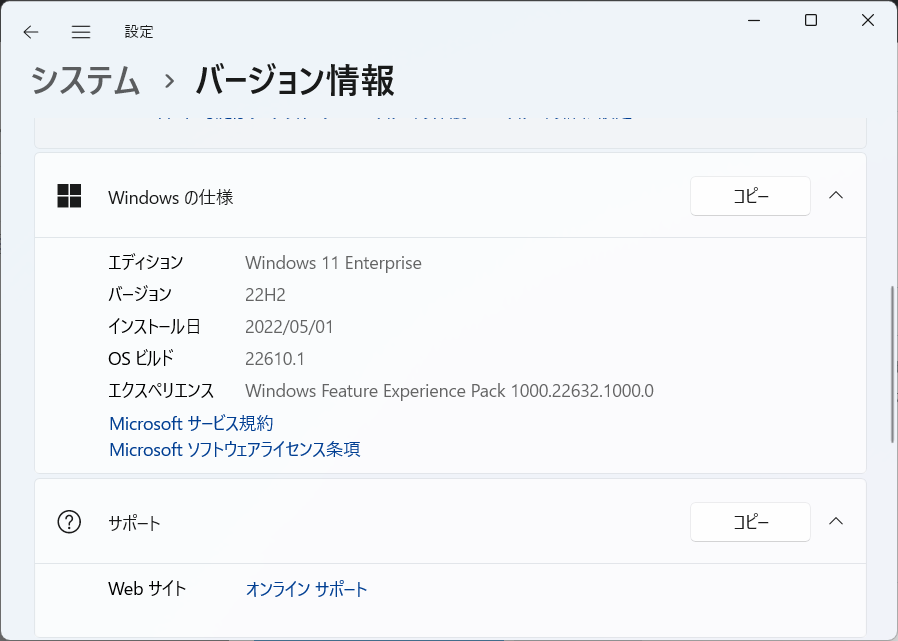Navigate to システム breadcrumb
The width and height of the screenshot is (898, 641).
coord(85,80)
